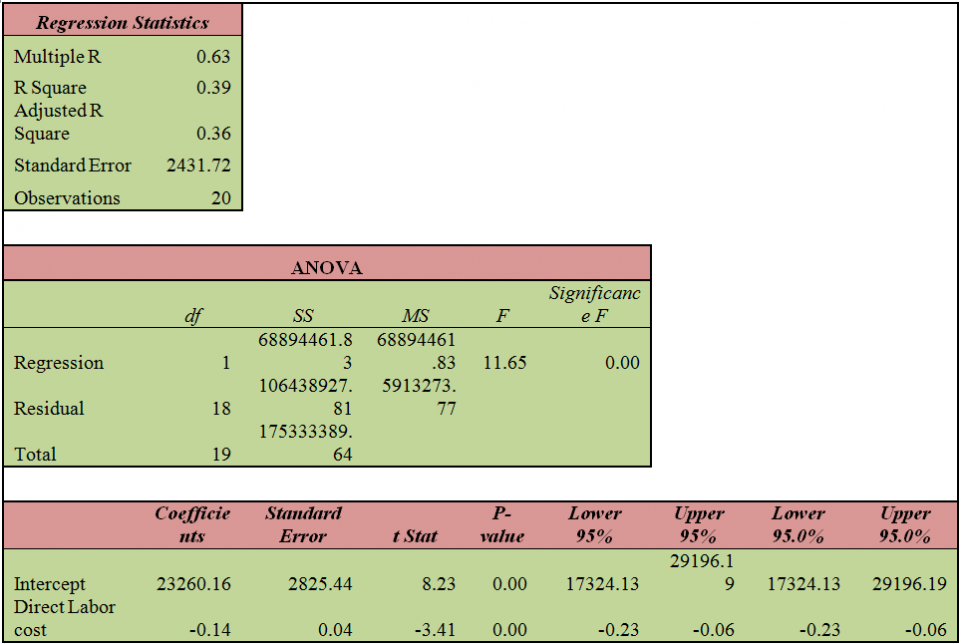Click the Multiple R value 0.63
Image resolution: width=960 pixels, height=644 pixels.
tap(220, 57)
